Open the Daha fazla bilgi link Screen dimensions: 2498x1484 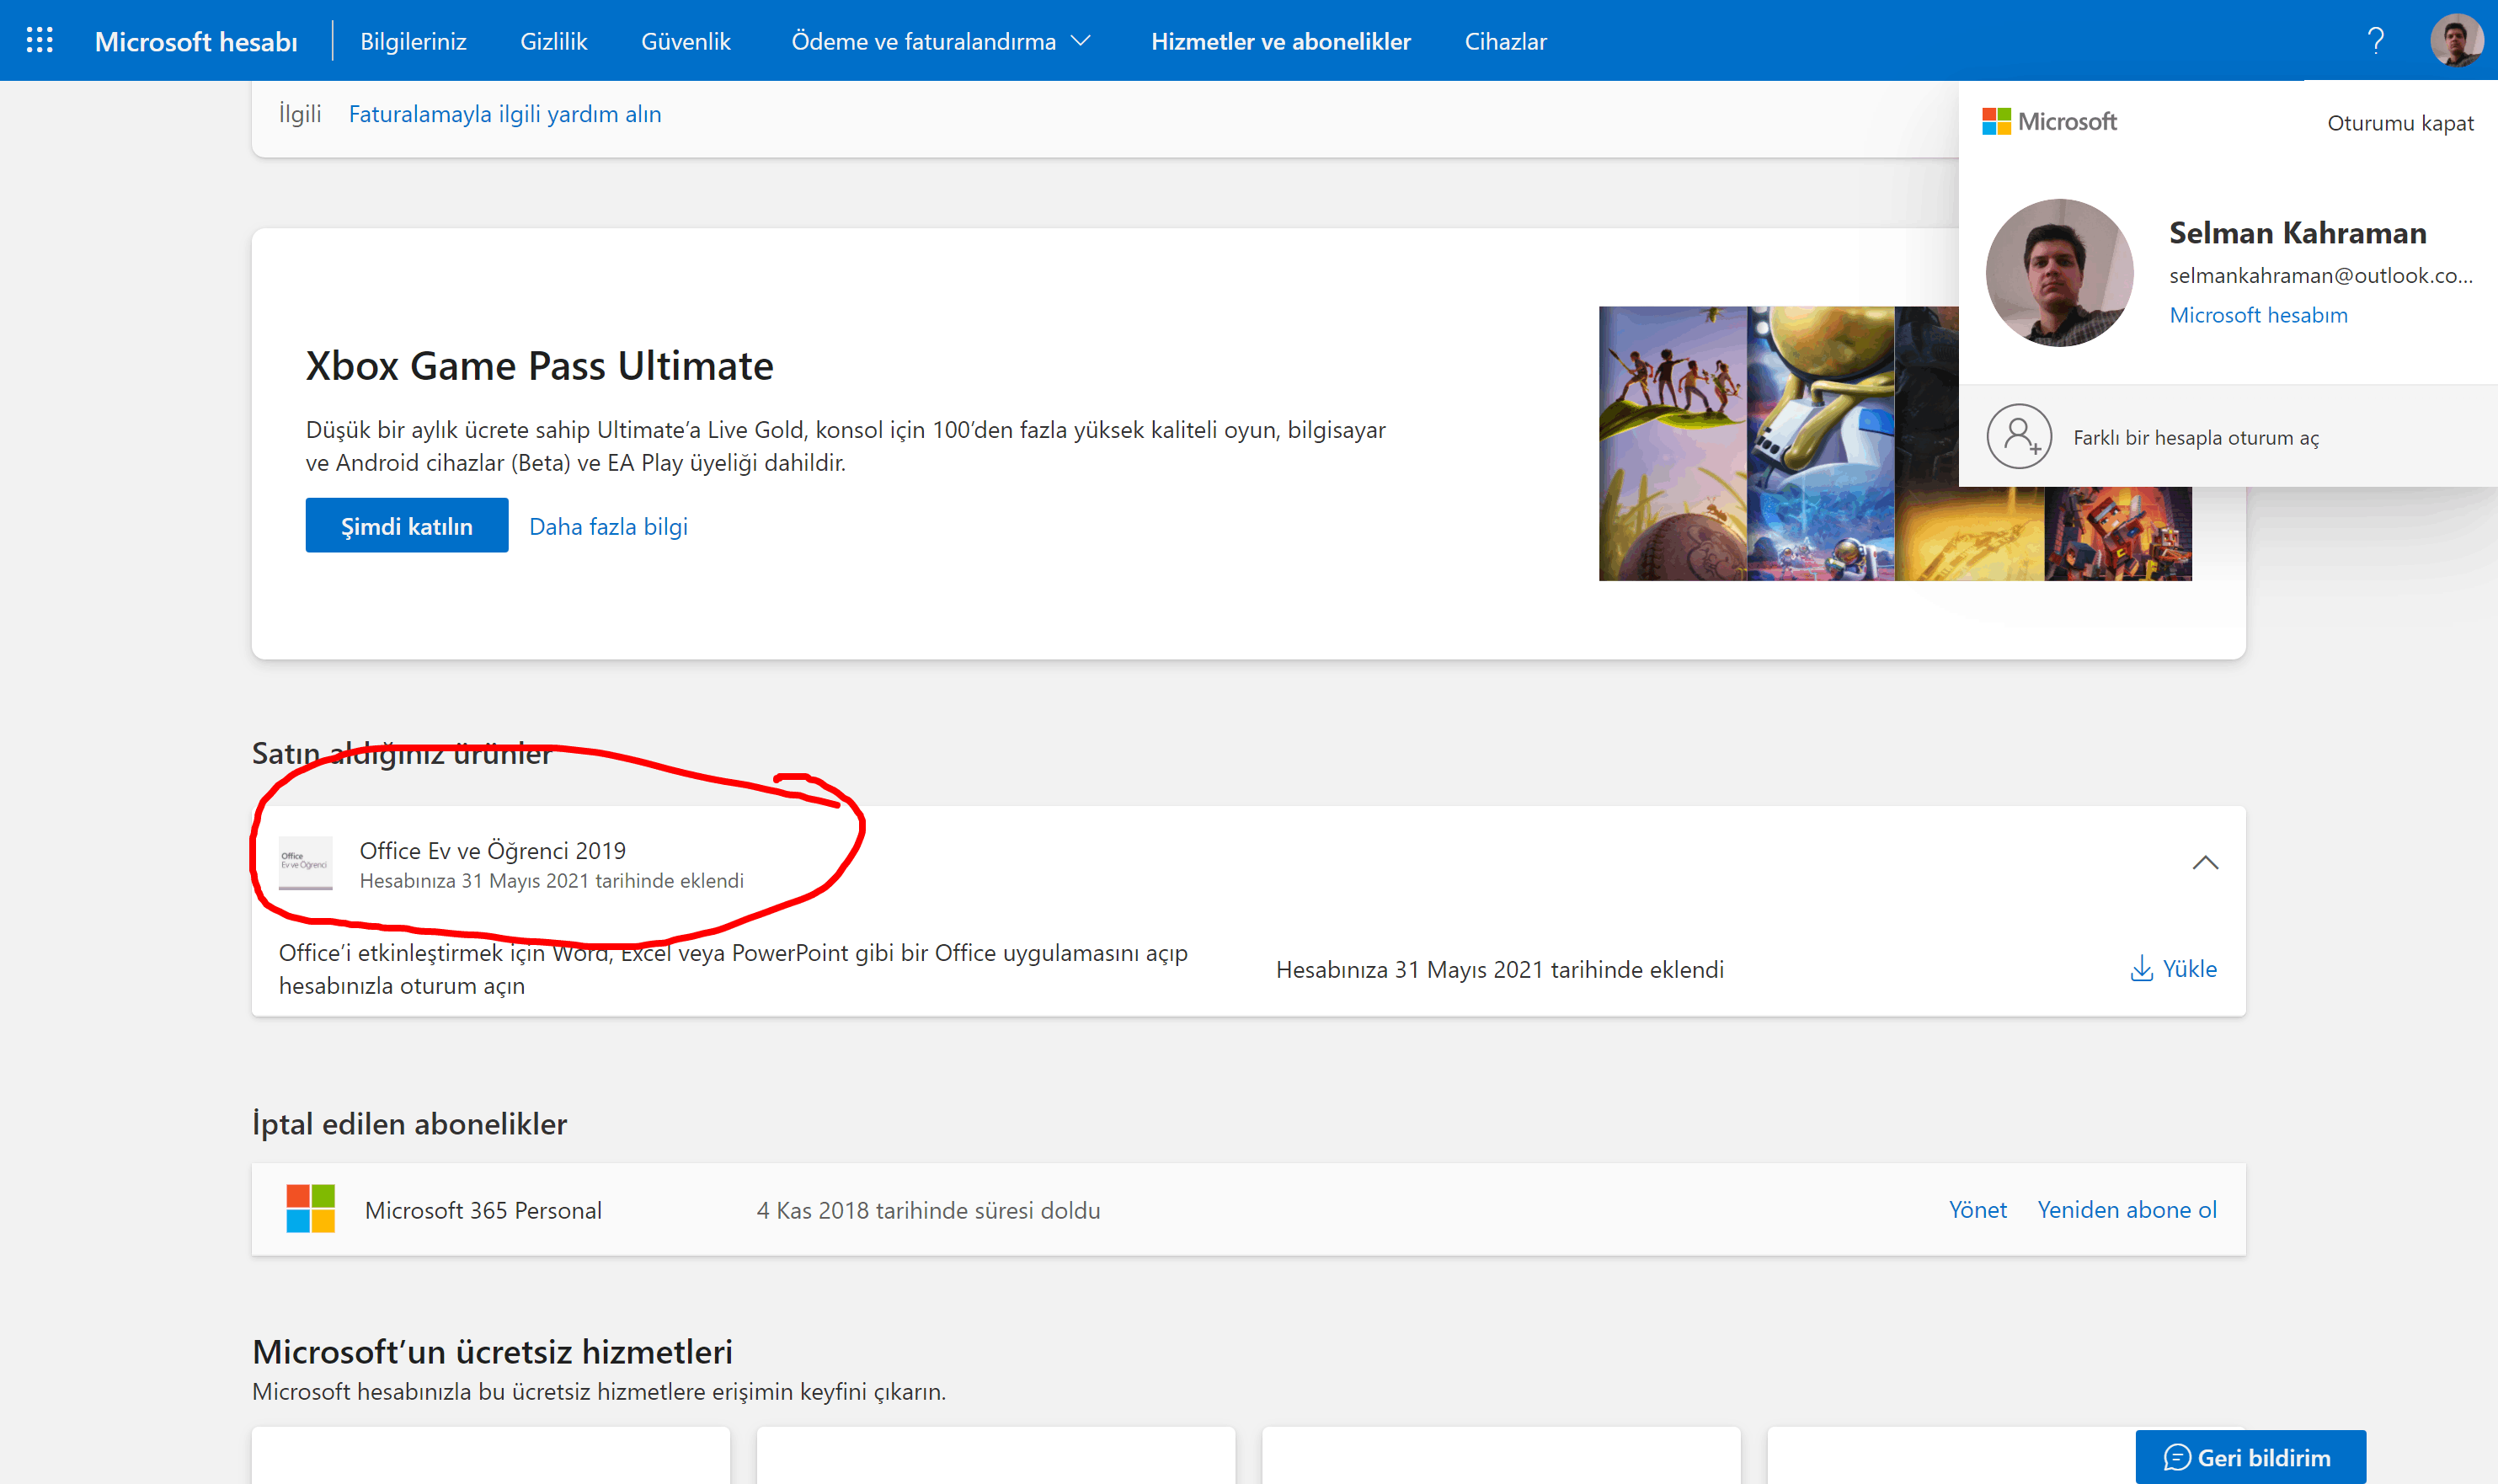pos(608,526)
